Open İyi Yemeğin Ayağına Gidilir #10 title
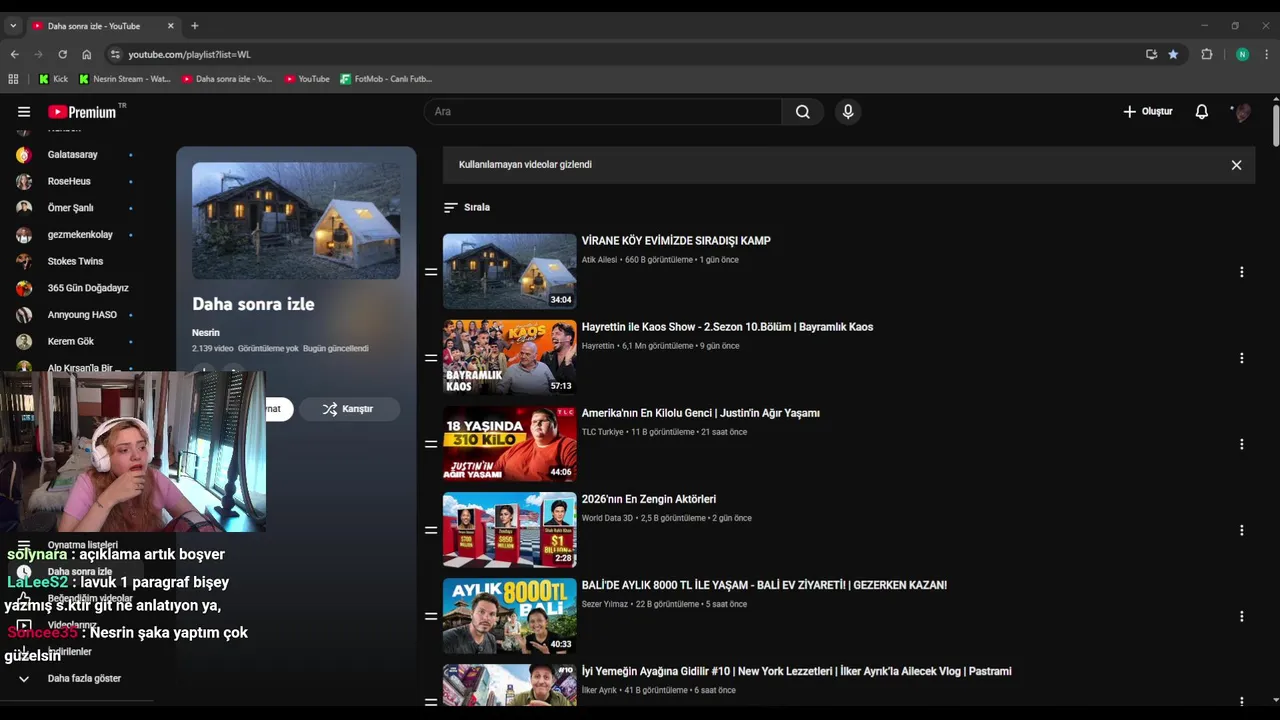This screenshot has width=1280, height=720. click(x=796, y=671)
